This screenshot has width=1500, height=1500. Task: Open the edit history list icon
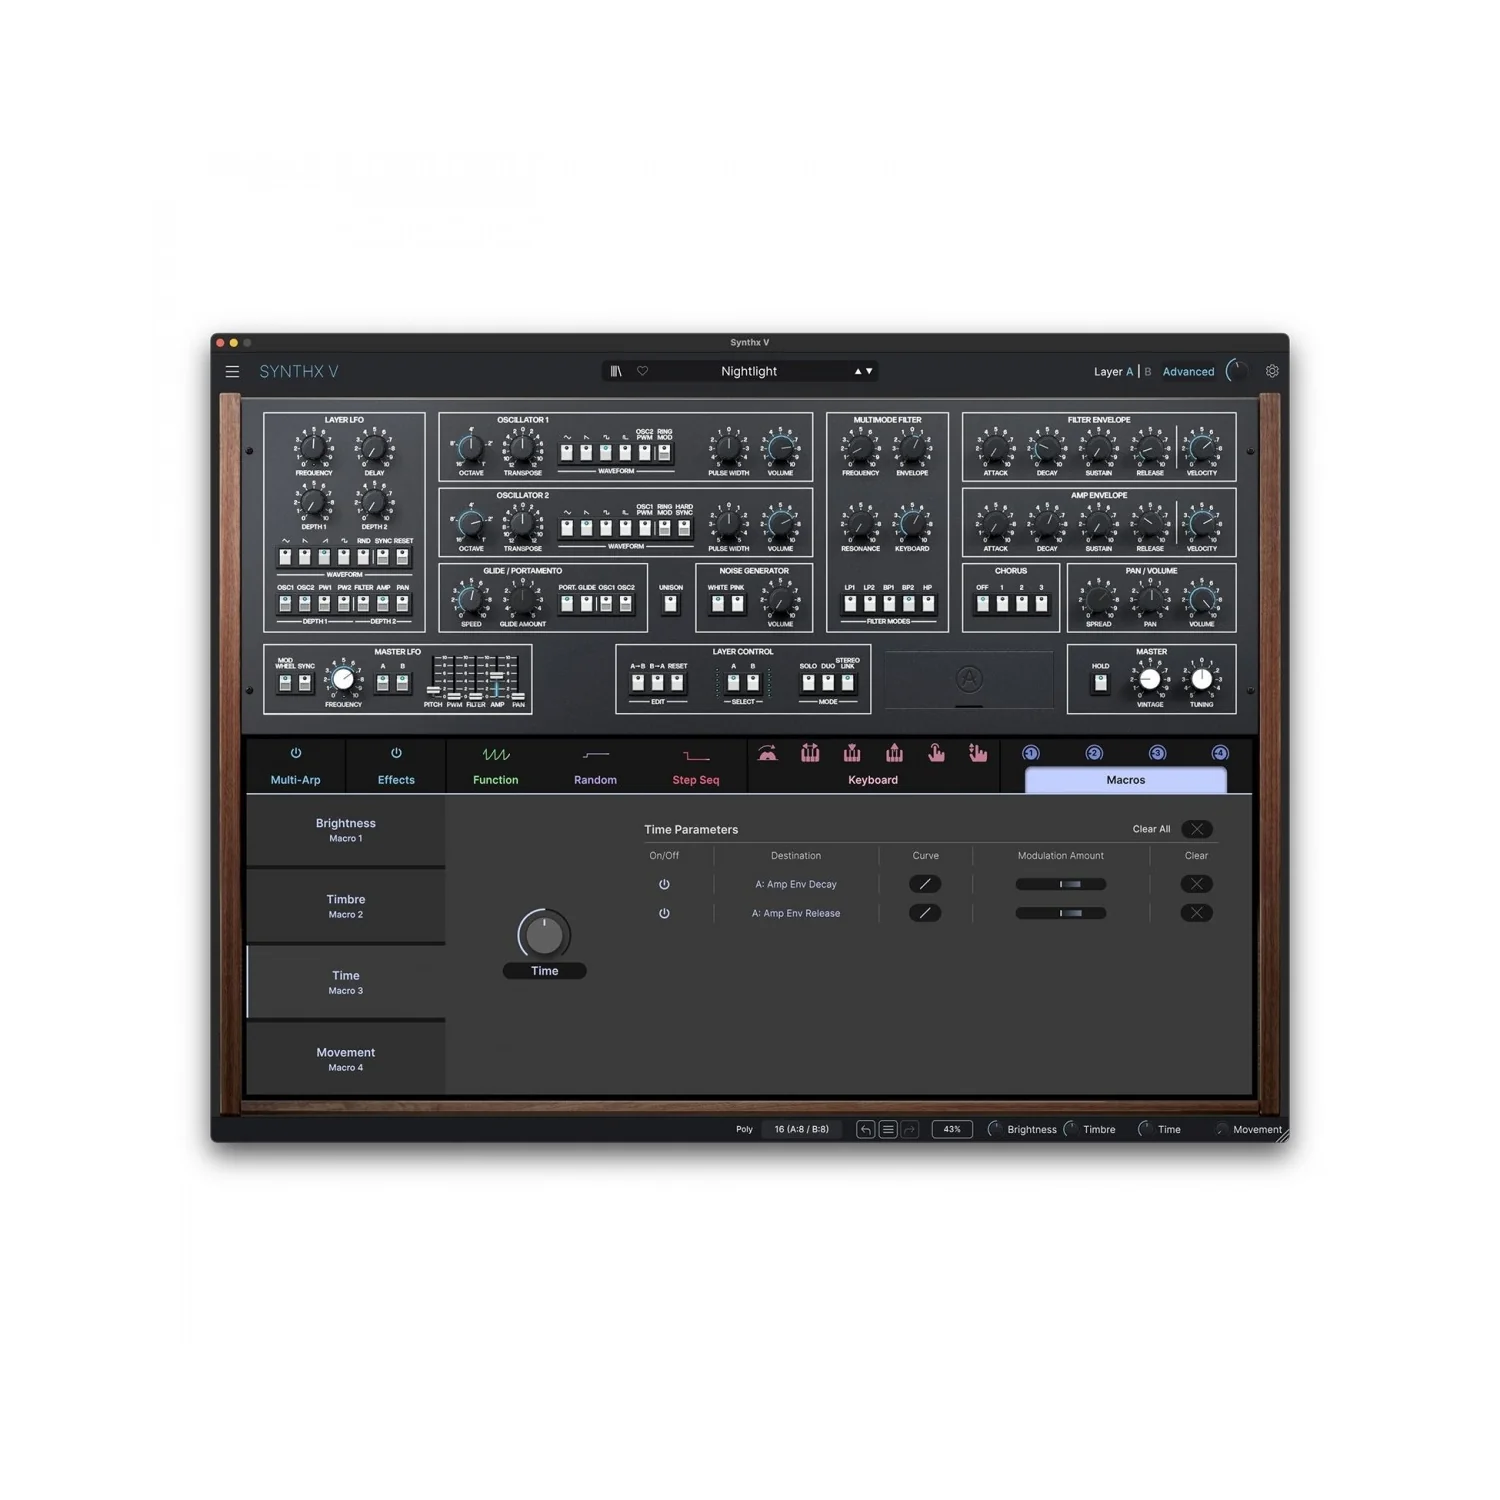point(888,1129)
